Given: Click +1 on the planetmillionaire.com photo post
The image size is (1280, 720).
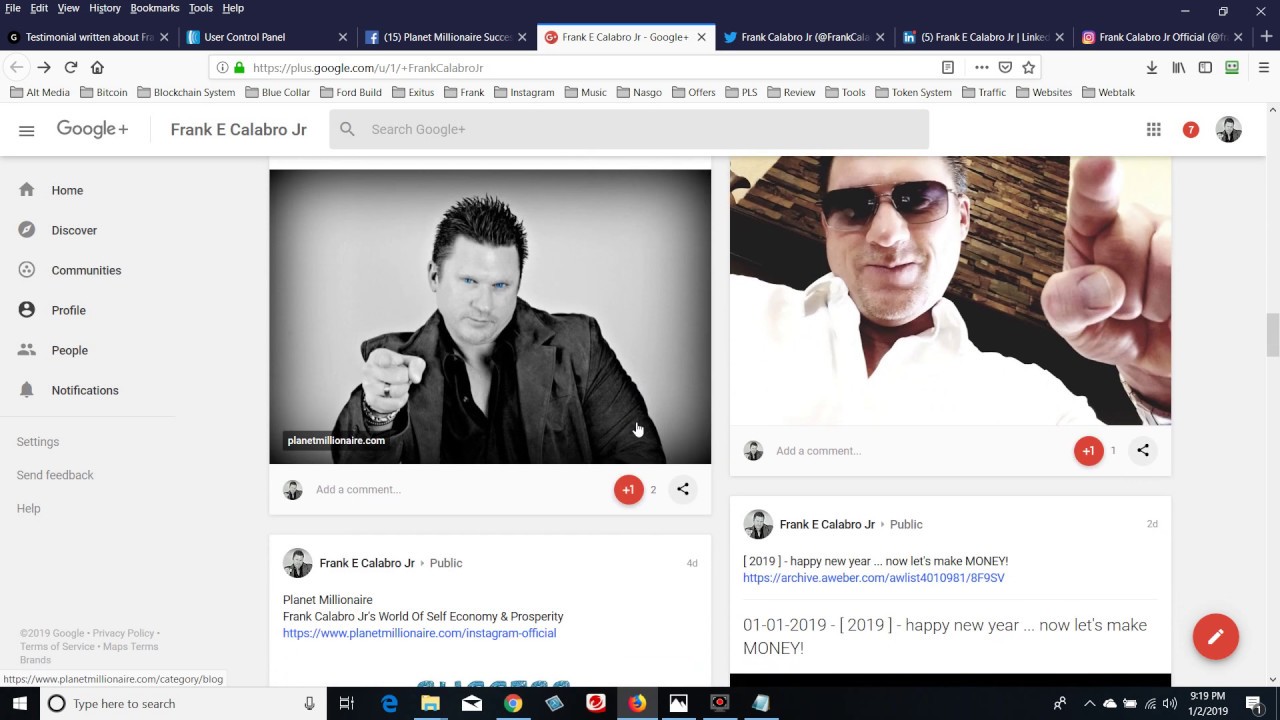Looking at the screenshot, I should click(628, 489).
